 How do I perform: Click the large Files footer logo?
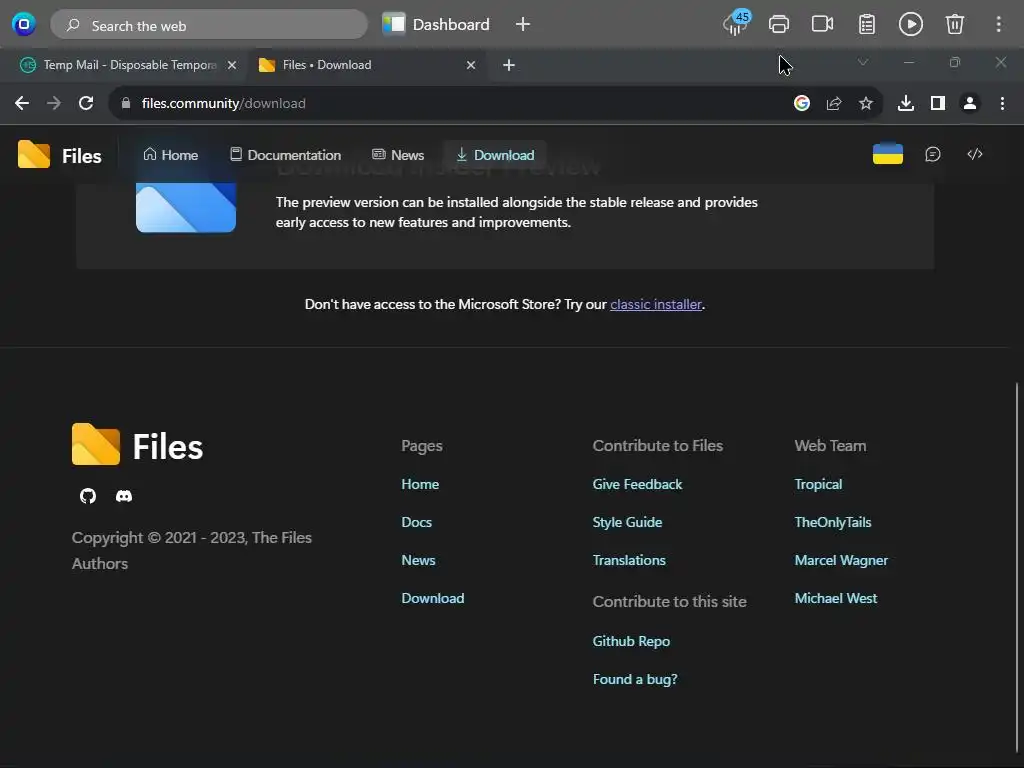(137, 445)
